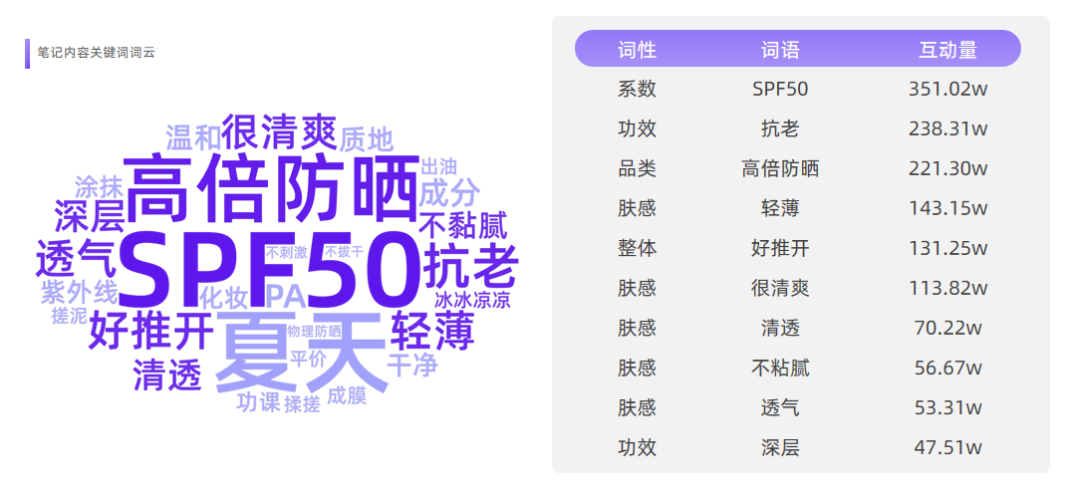This screenshot has width=1080, height=495.
Task: Click the word 出油
Action: (x=438, y=165)
